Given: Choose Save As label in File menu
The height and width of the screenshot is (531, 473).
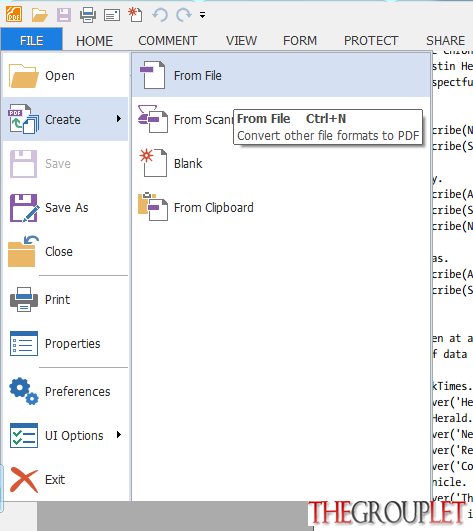Looking at the screenshot, I should coord(67,208).
